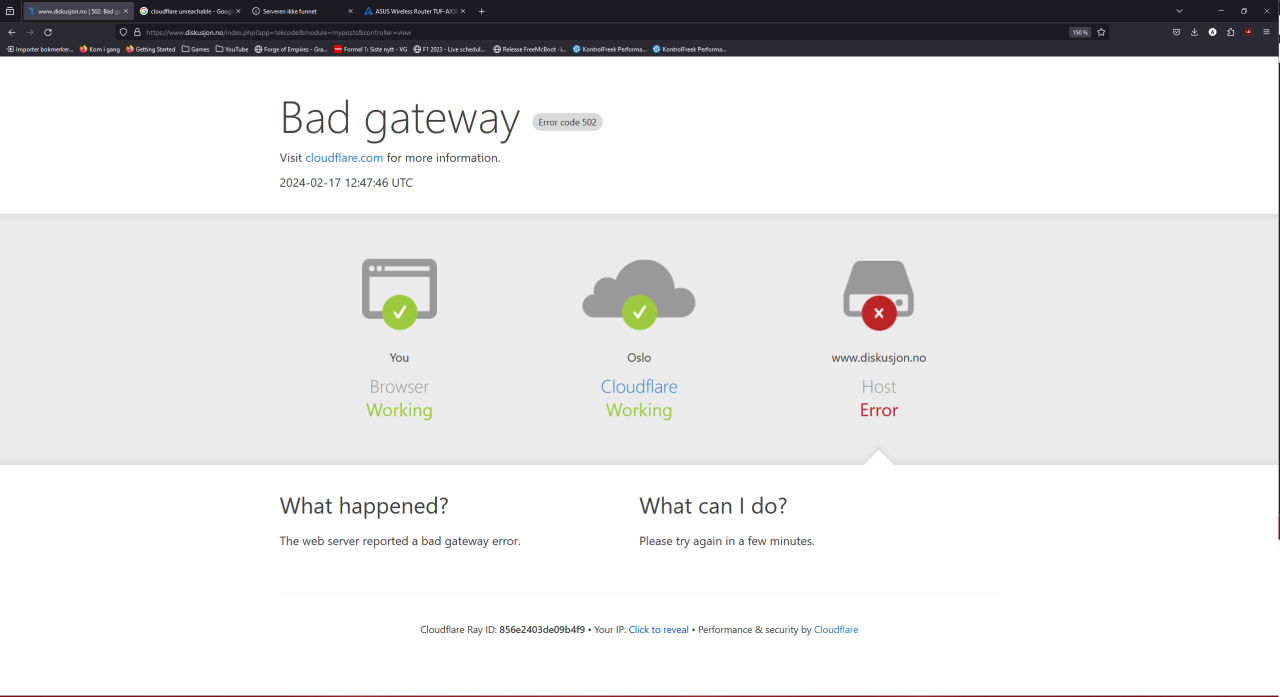This screenshot has height=697, width=1280.
Task: Click the forward navigation arrow
Action: [x=30, y=32]
